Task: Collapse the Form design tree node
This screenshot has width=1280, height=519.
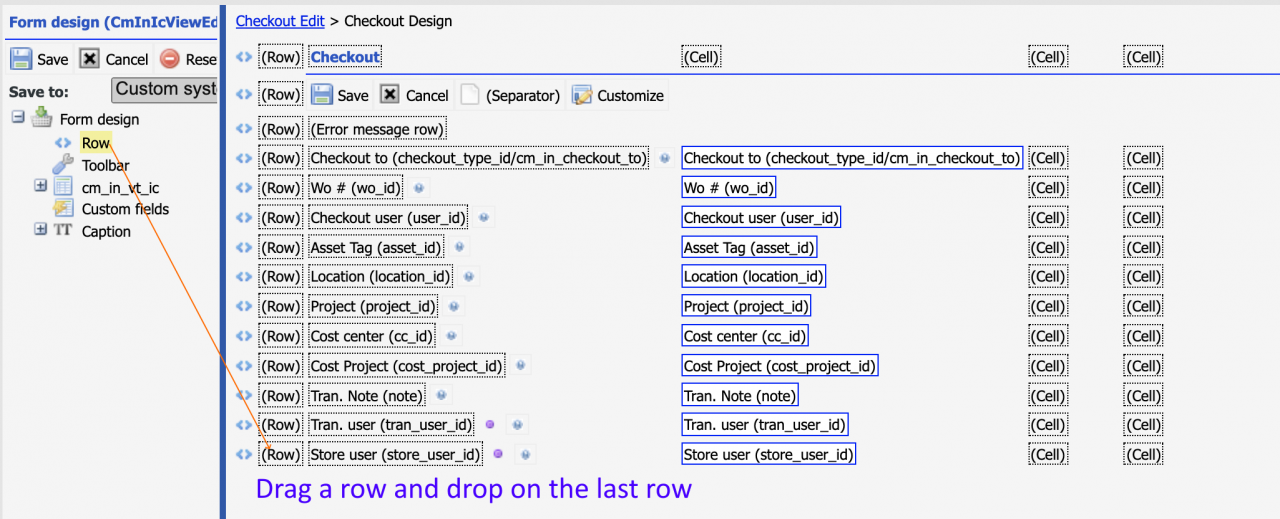Action: tap(18, 118)
